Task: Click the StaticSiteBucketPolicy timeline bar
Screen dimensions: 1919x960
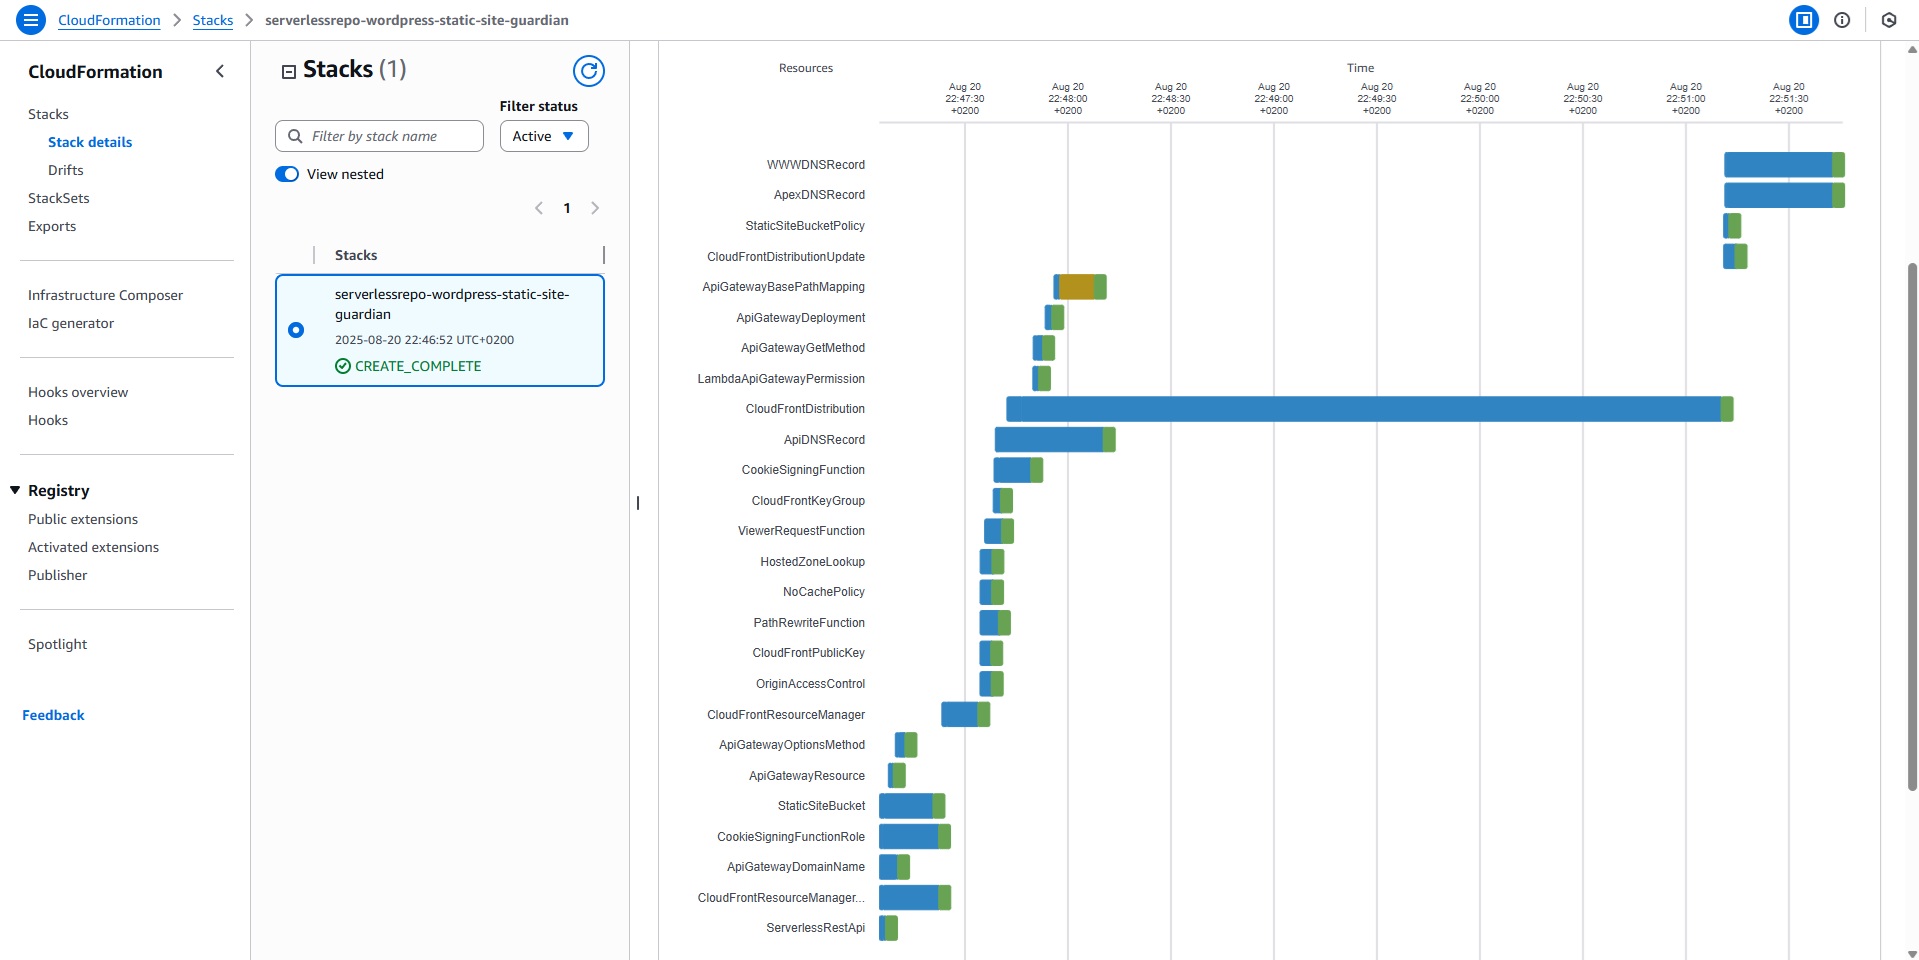Action: pyautogui.click(x=1732, y=226)
